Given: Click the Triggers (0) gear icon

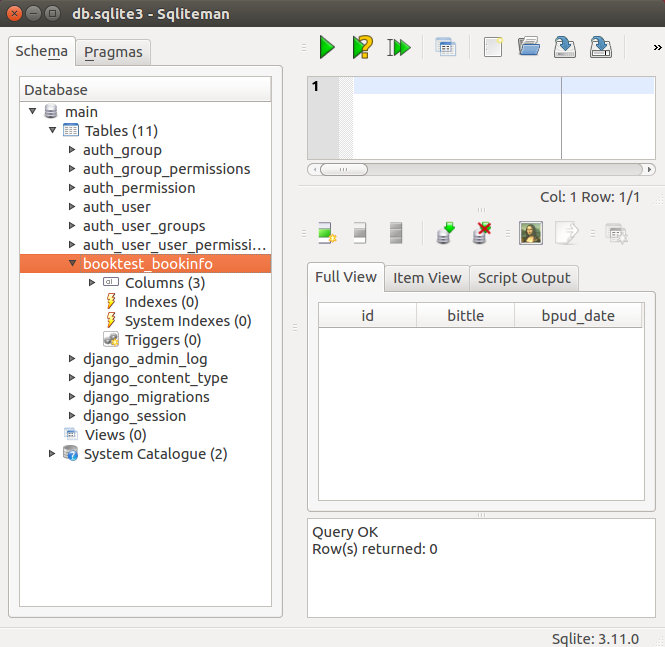Looking at the screenshot, I should click(x=111, y=340).
